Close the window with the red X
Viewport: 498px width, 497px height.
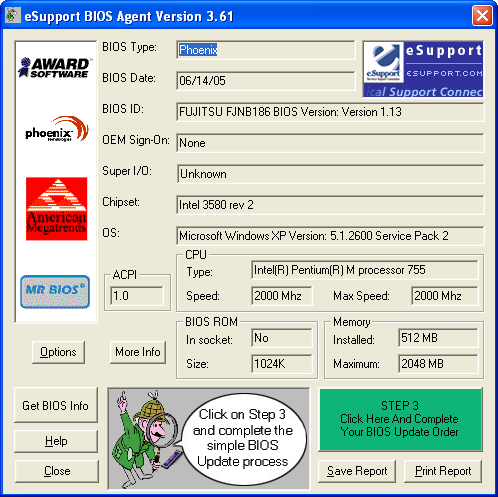(x=482, y=15)
